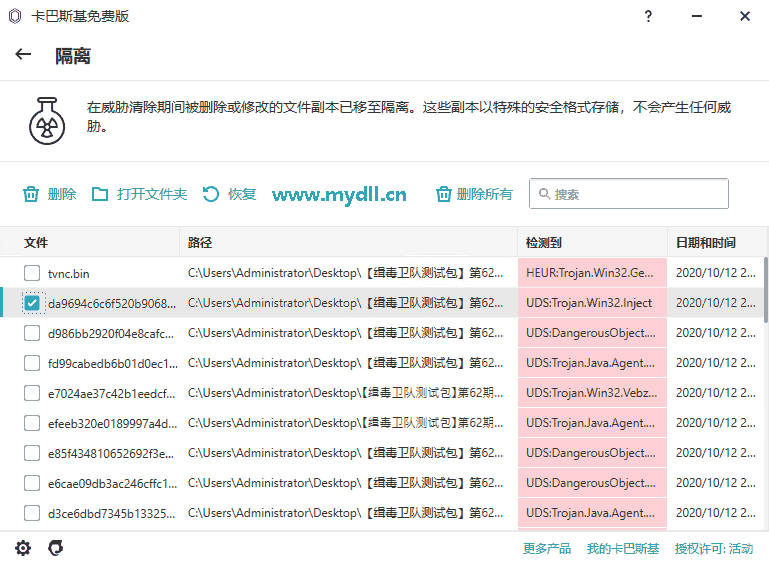Viewport: 769px width, 564px height.
Task: Click detection cell of e85f434810652692f3e row
Action: 592,453
